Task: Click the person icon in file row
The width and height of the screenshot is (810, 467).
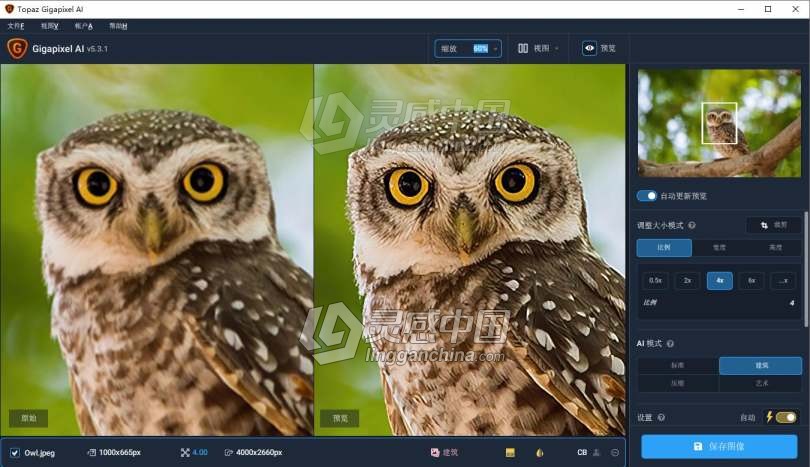Action: (x=596, y=453)
